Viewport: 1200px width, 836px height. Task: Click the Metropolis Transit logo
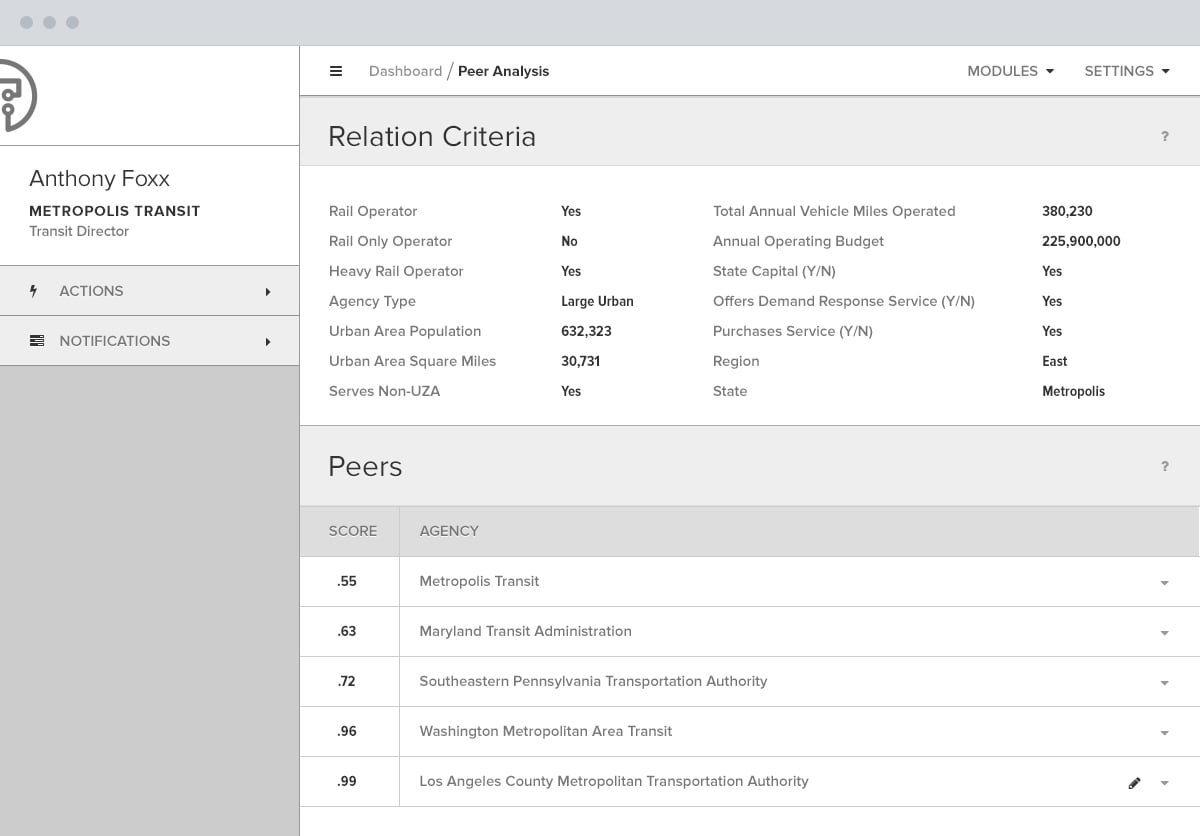(18, 95)
